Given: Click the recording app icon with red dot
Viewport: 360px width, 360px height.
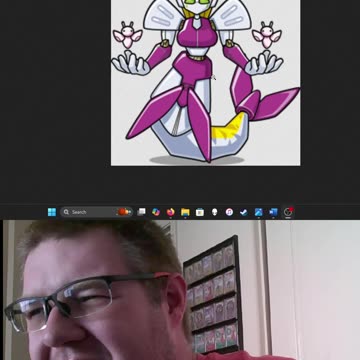Looking at the screenshot, I should point(288,212).
